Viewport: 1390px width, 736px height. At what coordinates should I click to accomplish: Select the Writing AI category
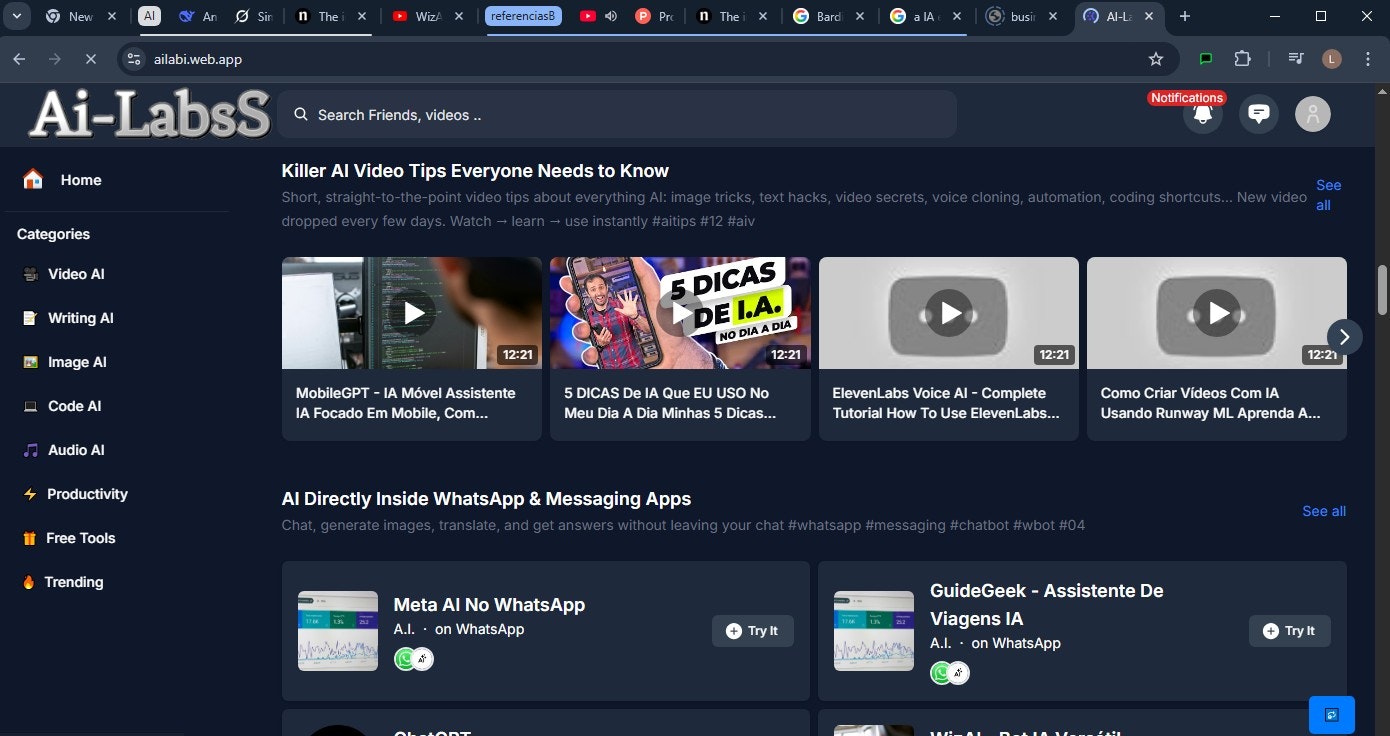click(68, 318)
